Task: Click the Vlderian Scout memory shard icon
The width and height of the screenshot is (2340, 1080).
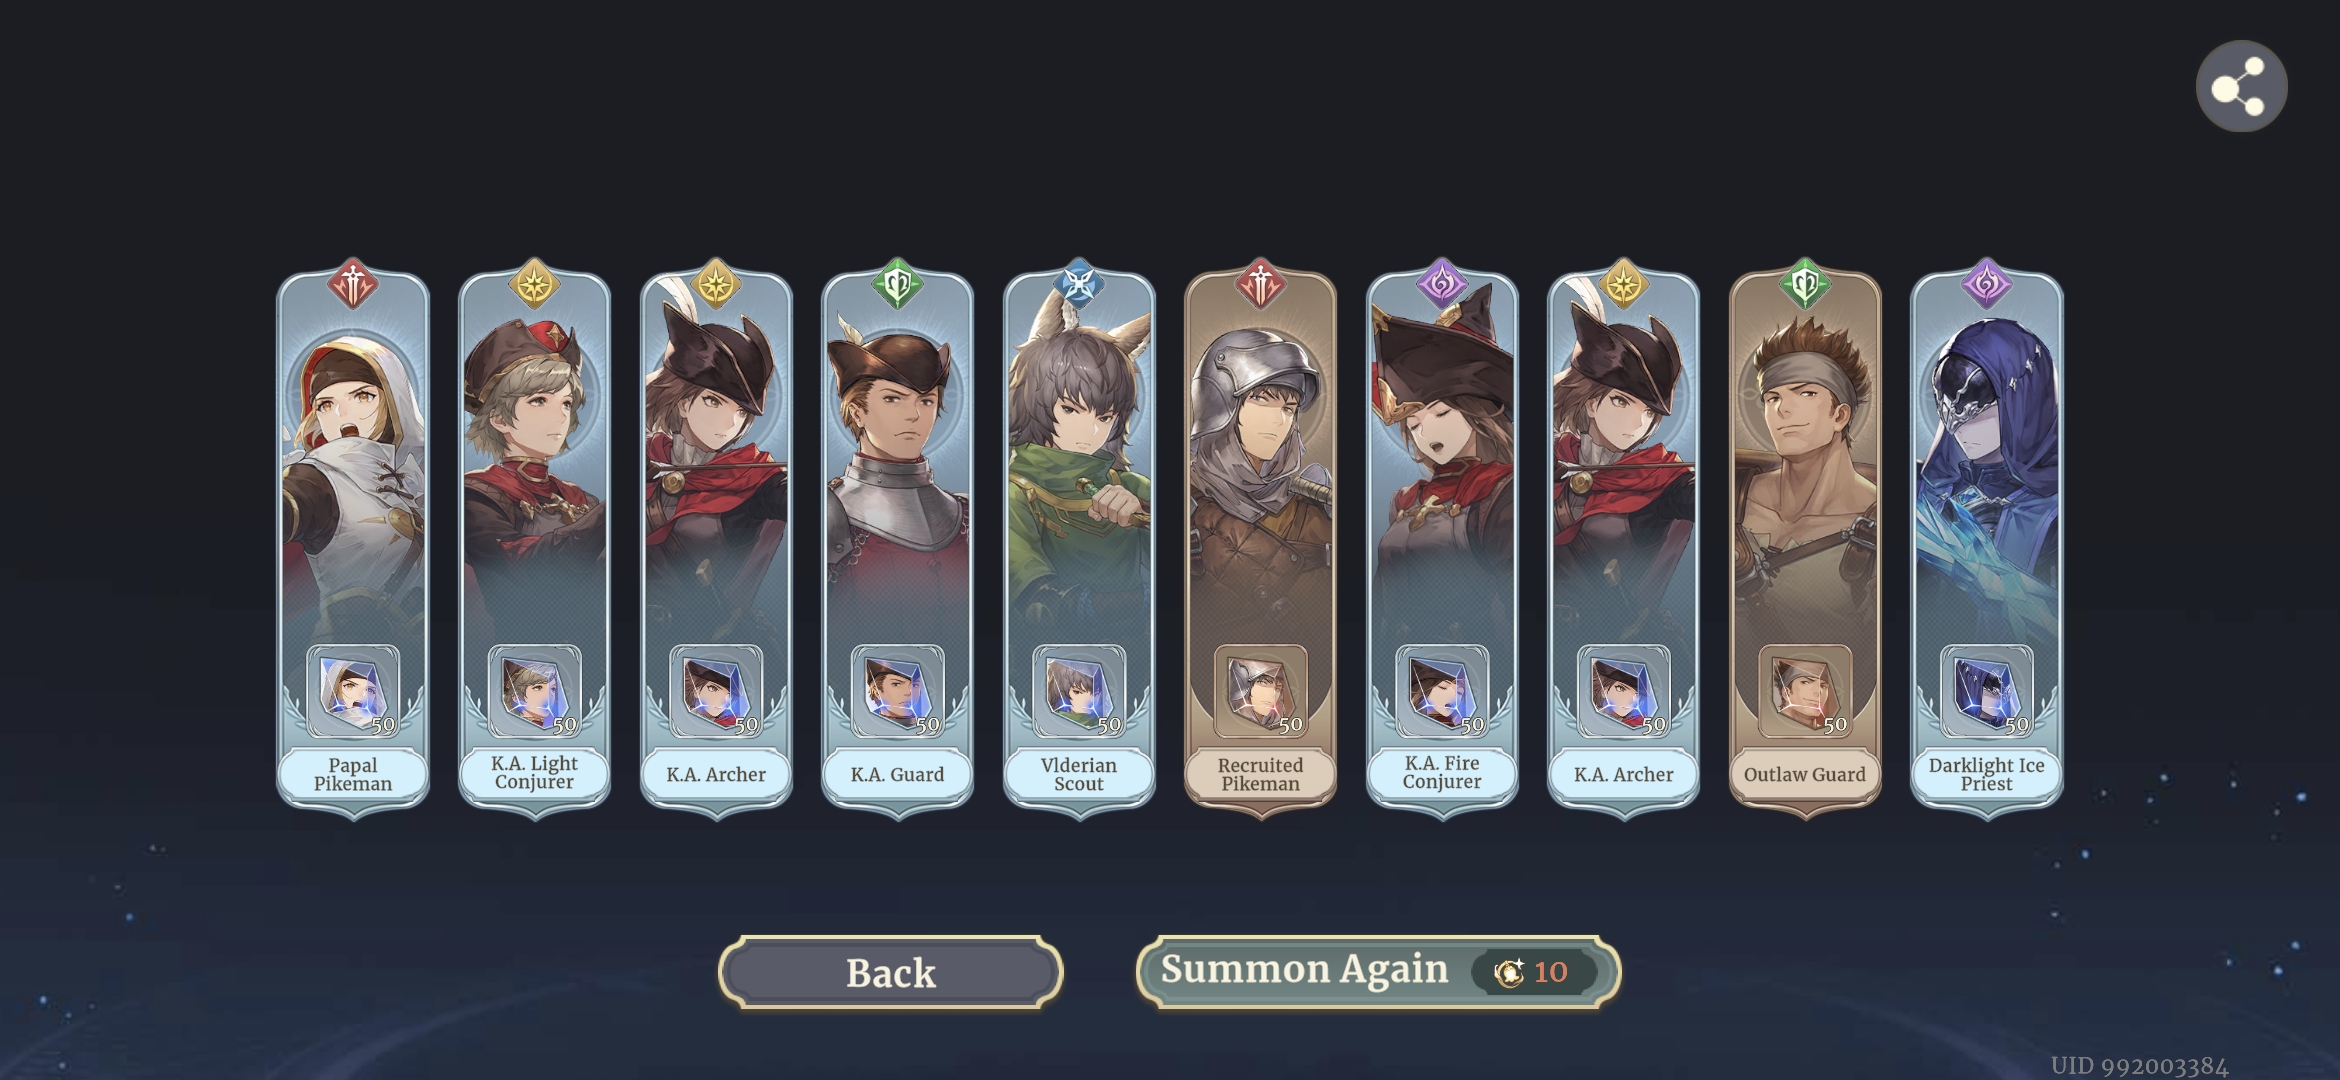Action: tap(1079, 691)
